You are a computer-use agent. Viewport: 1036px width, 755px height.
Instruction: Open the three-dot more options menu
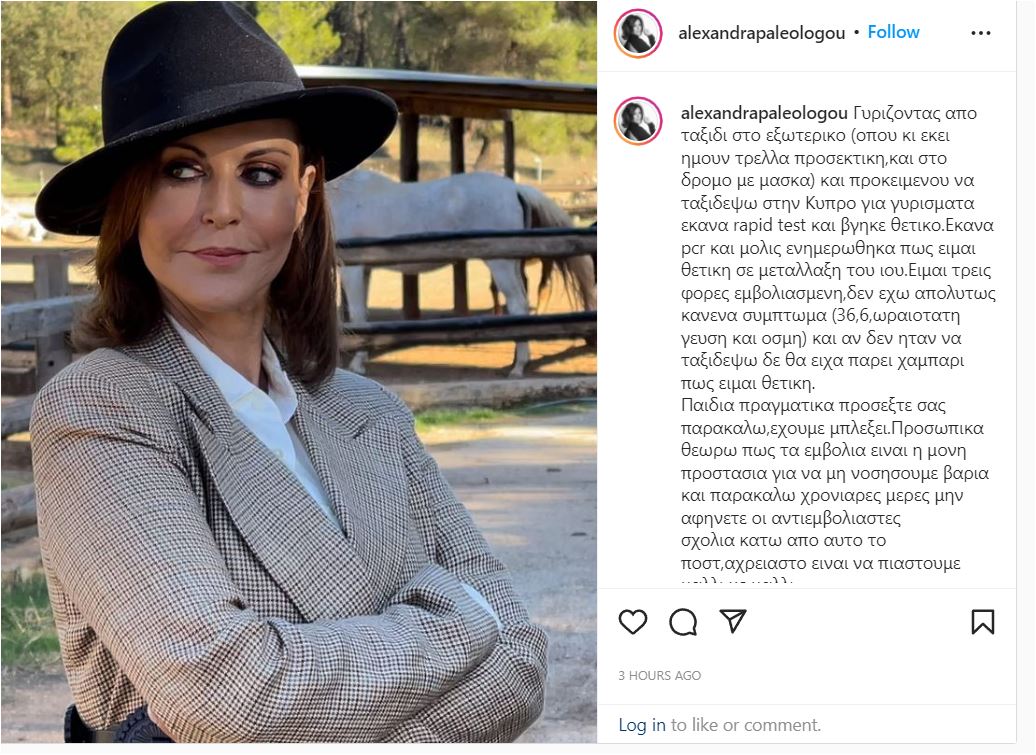coord(980,33)
